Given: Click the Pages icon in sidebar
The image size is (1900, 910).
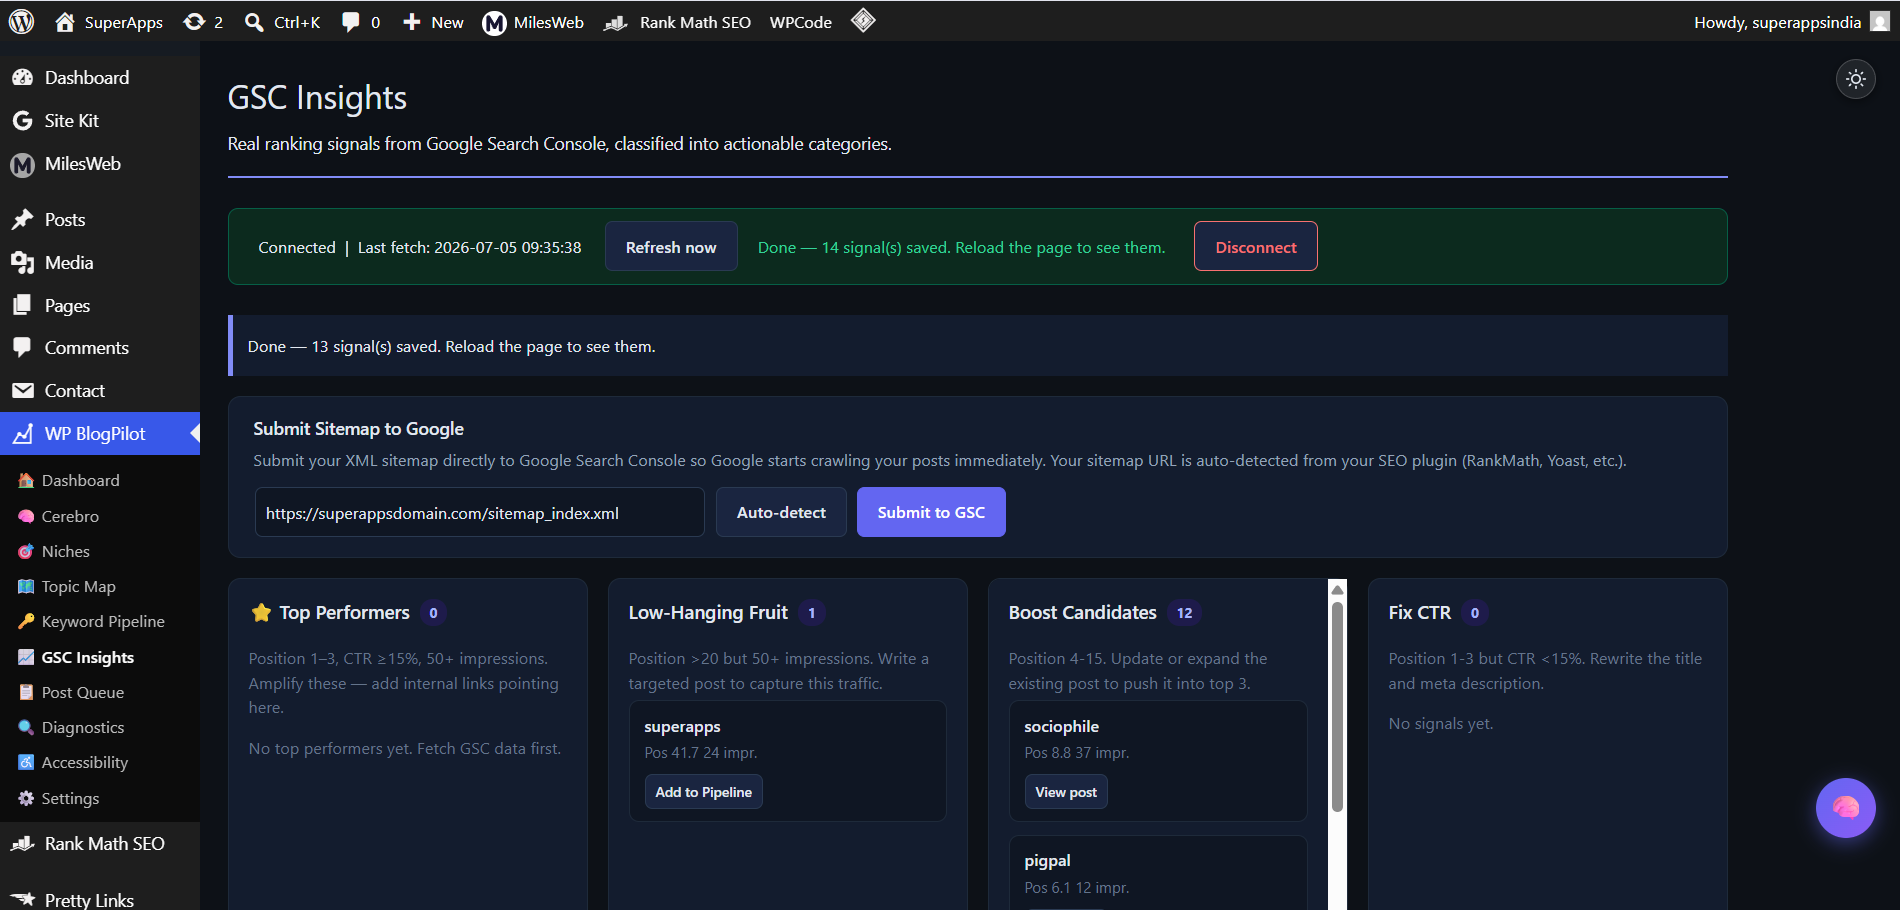Looking at the screenshot, I should pos(23,305).
